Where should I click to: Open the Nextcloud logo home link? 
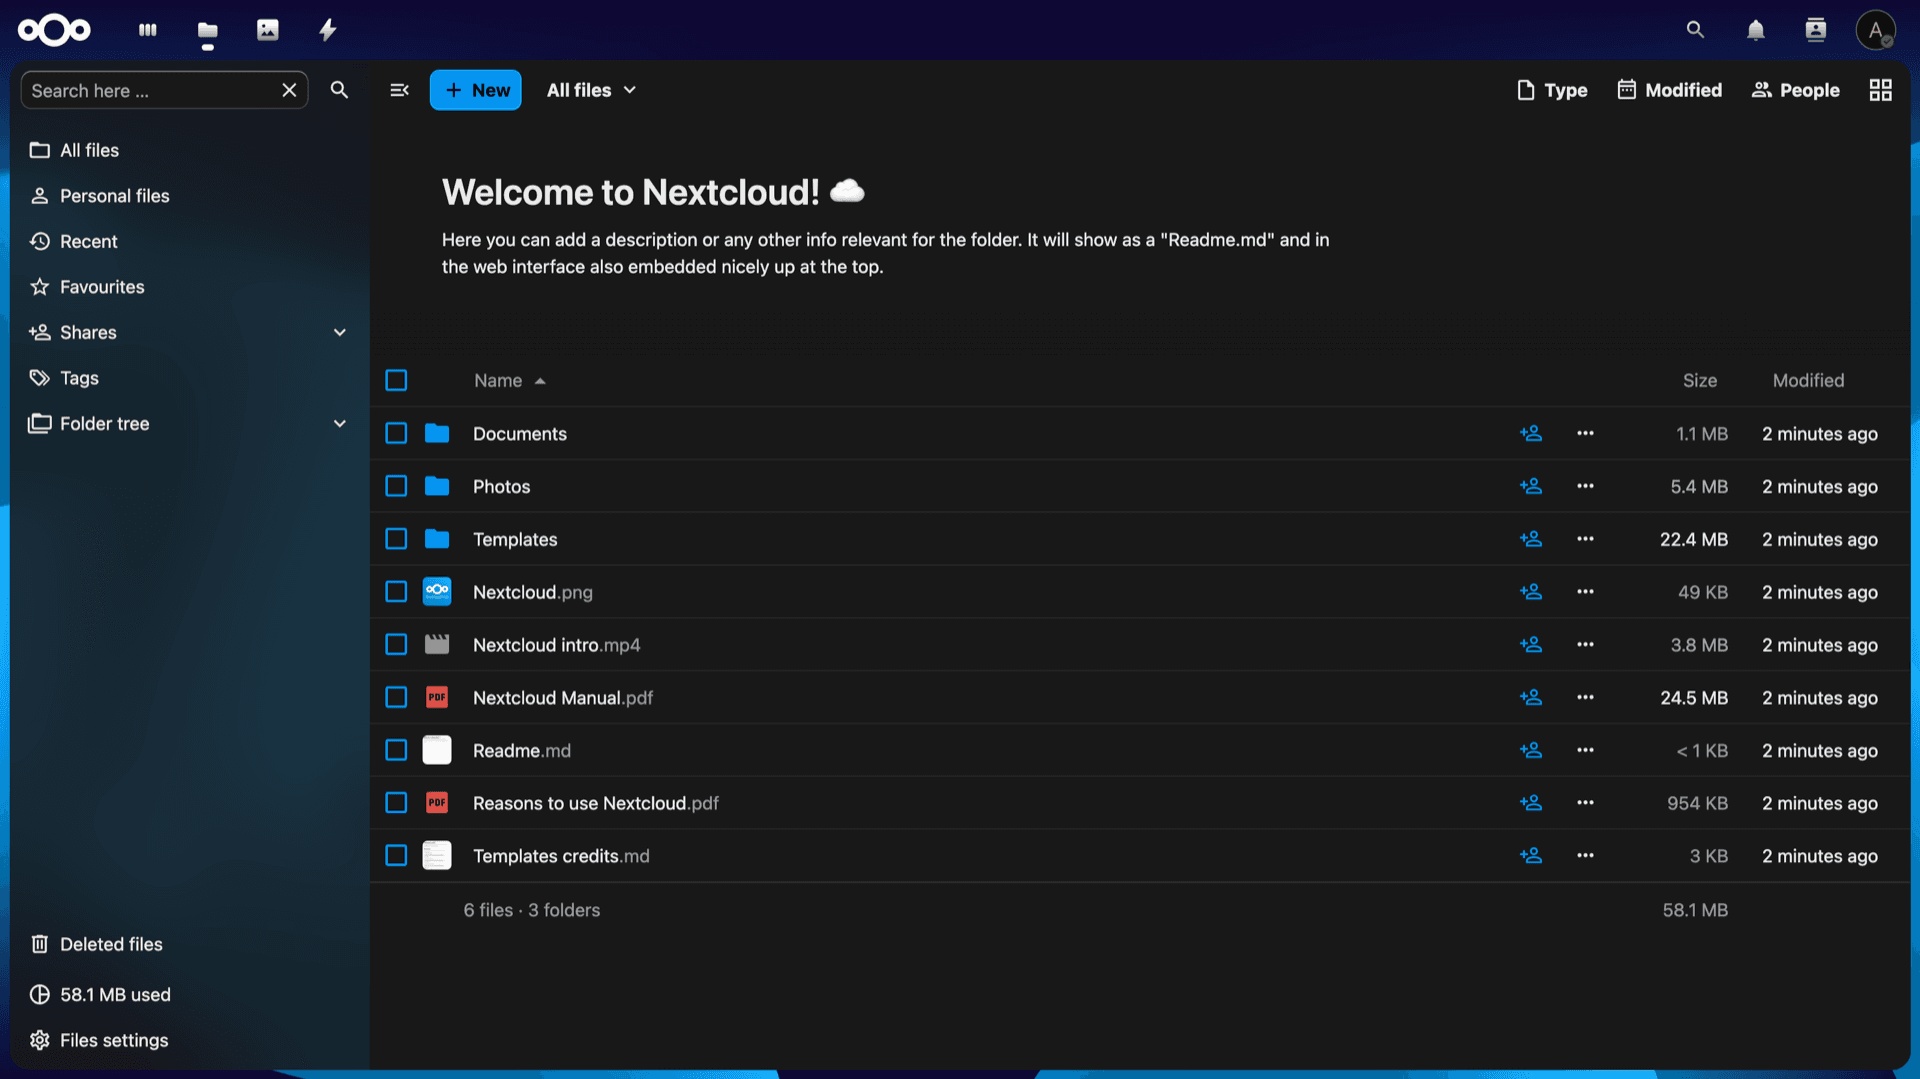click(54, 30)
